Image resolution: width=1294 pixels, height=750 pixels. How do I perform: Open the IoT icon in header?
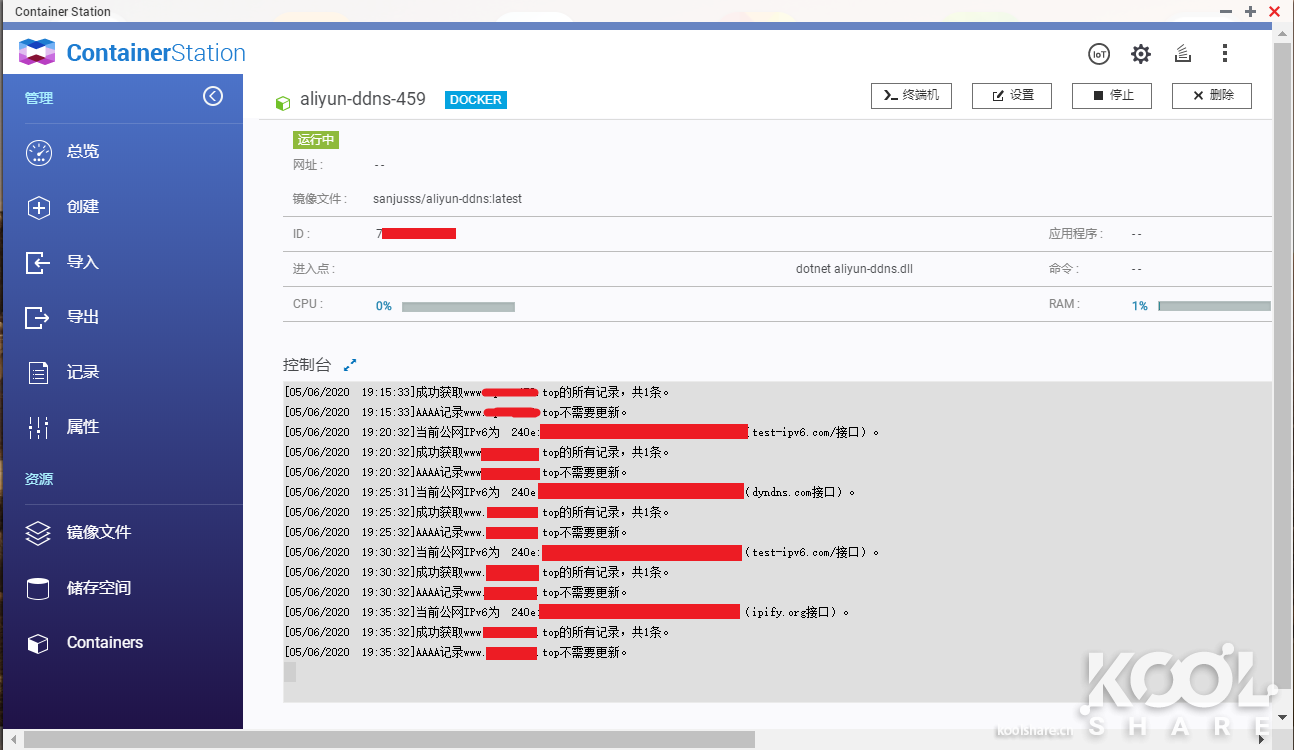[1099, 54]
